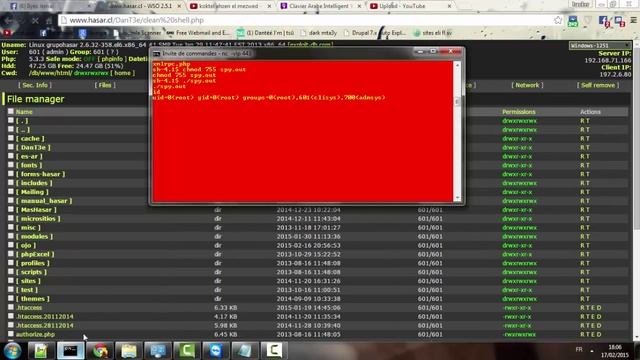Open the Files menu
The height and width of the screenshot is (360, 640).
(105, 85)
